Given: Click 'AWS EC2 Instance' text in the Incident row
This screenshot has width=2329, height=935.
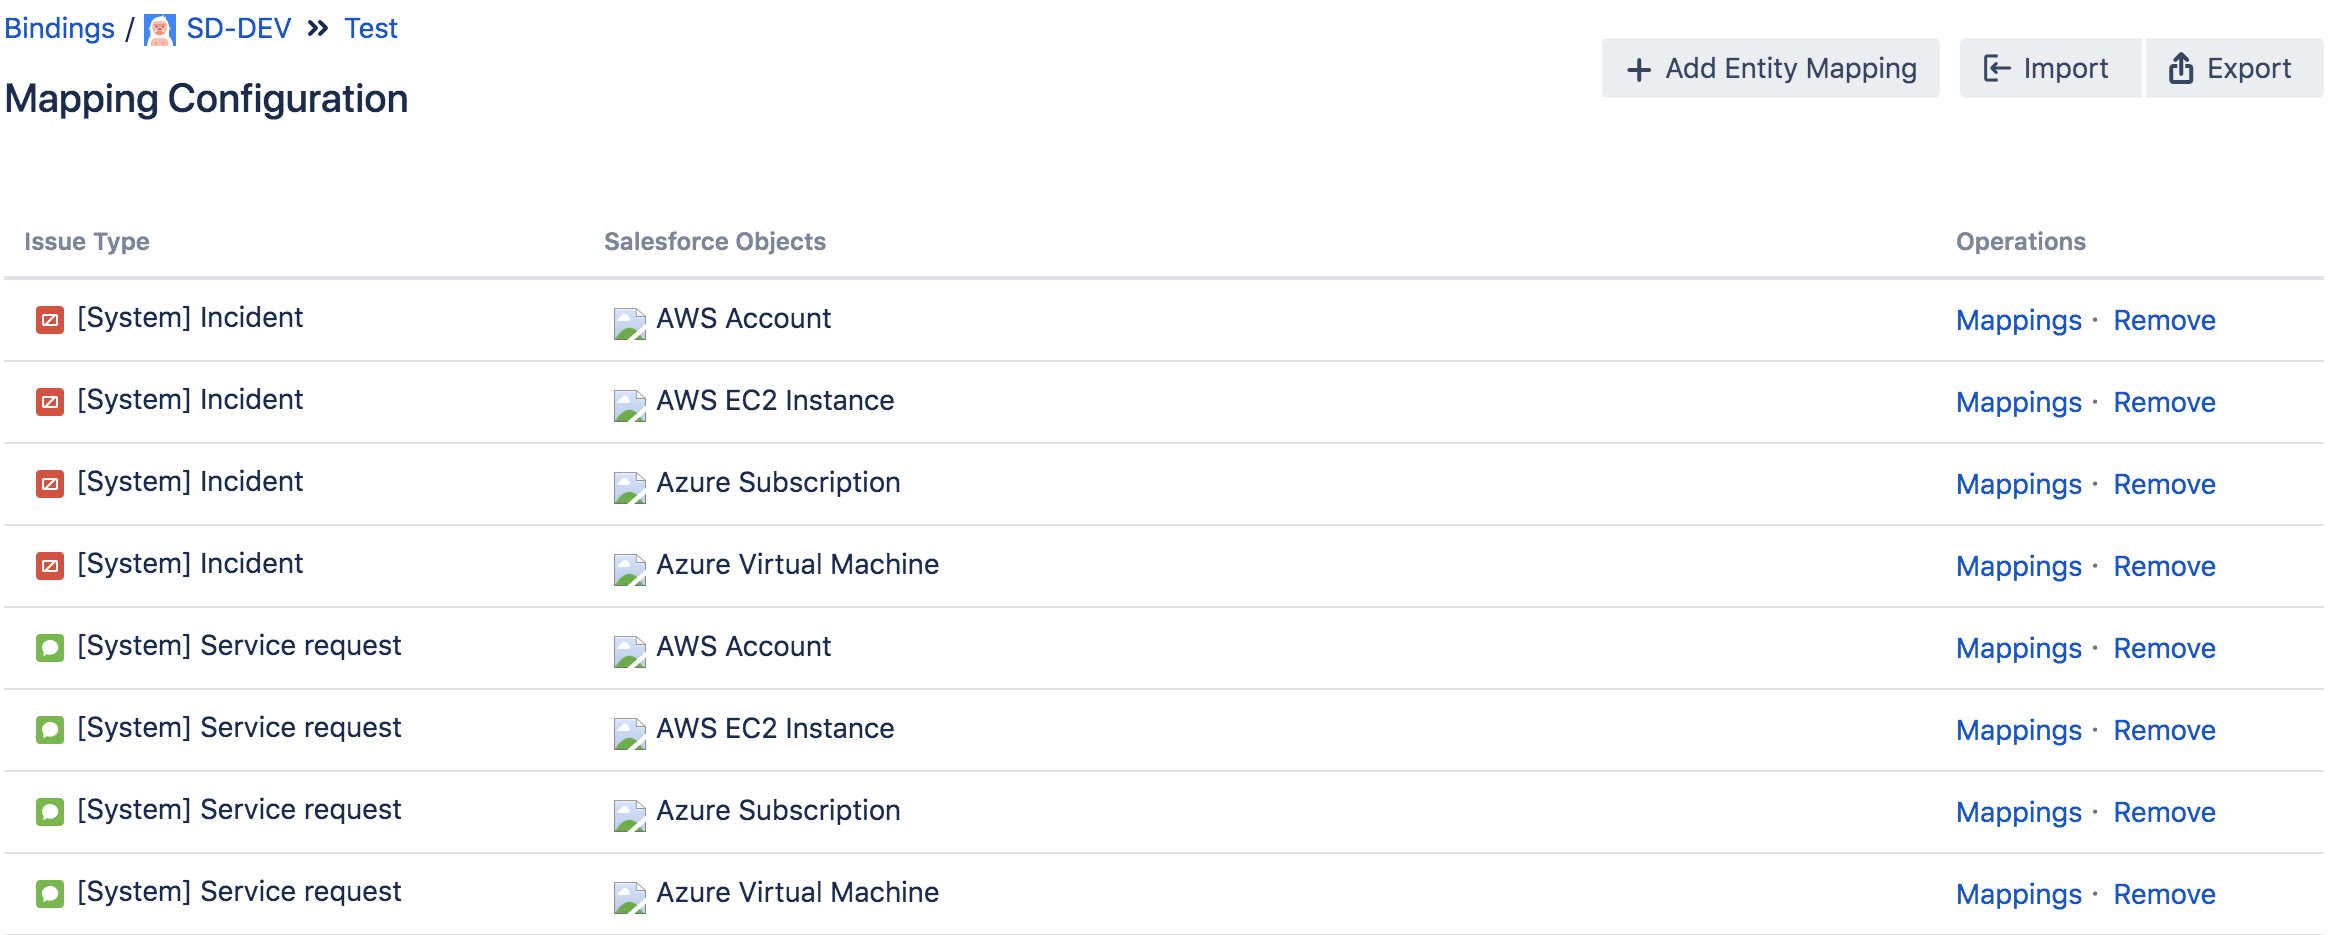Looking at the screenshot, I should point(775,401).
